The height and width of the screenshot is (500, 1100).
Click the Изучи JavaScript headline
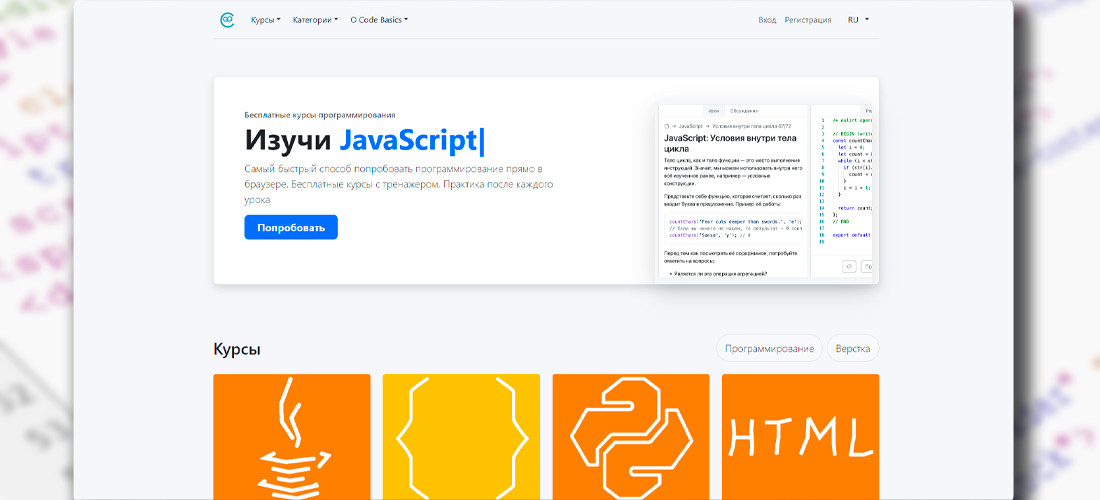tap(365, 141)
